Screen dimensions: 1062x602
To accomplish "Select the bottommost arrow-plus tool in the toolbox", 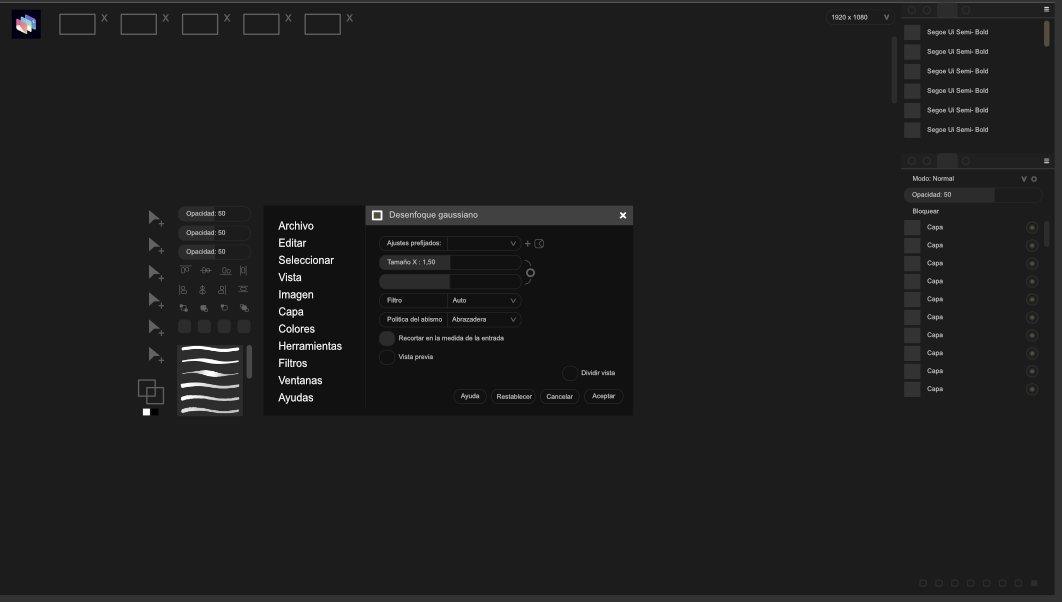I will (x=156, y=355).
